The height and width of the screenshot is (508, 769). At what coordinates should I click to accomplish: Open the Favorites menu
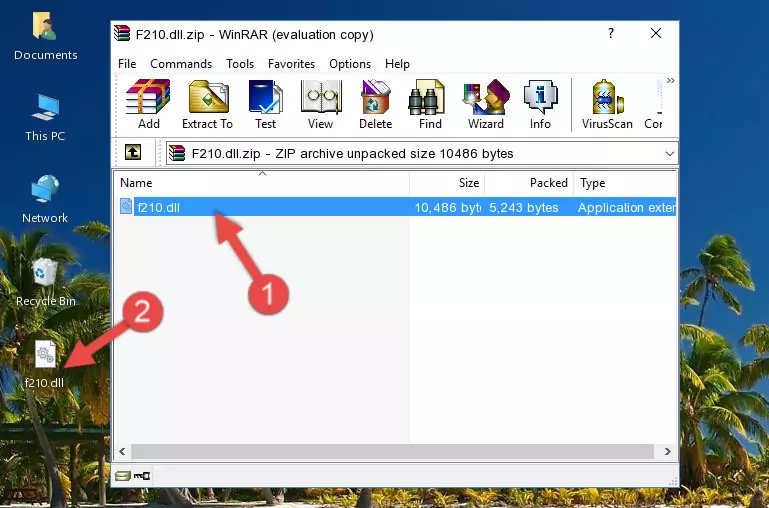(x=291, y=64)
